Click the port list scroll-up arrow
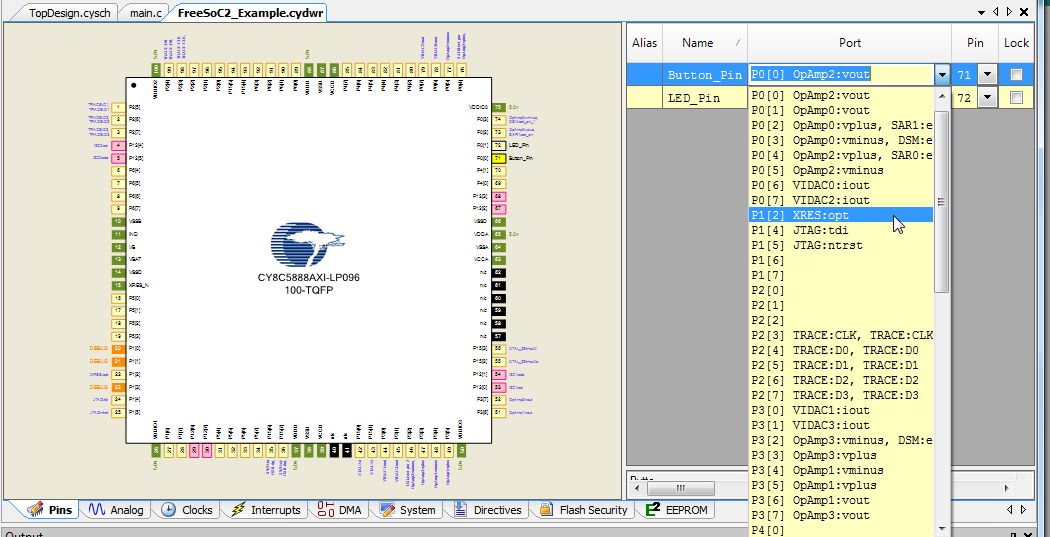1050x537 pixels. coord(942,96)
